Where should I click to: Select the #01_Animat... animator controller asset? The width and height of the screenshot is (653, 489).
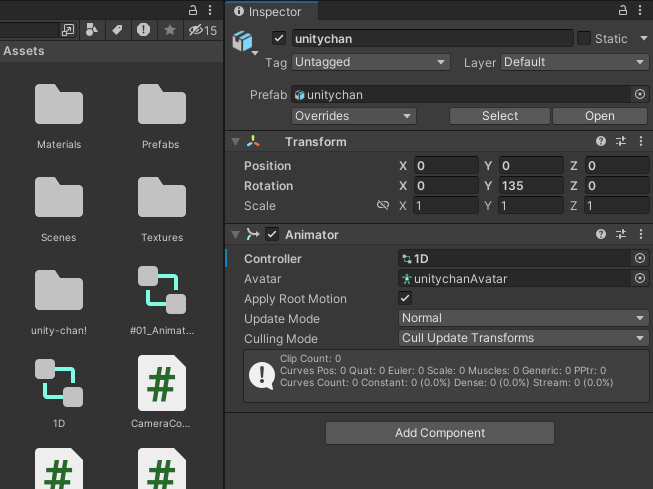point(162,301)
